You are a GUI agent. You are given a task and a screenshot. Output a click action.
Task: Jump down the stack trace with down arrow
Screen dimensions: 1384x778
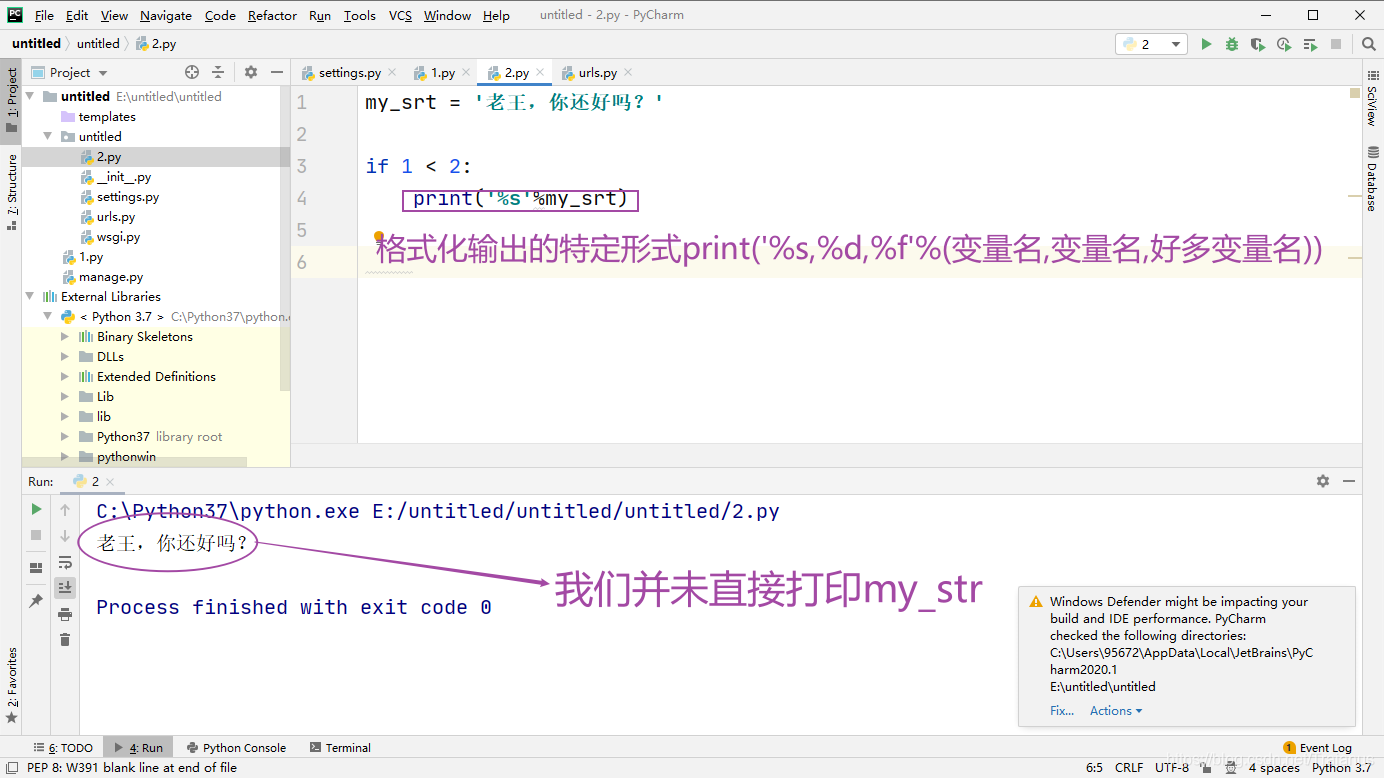[65, 535]
